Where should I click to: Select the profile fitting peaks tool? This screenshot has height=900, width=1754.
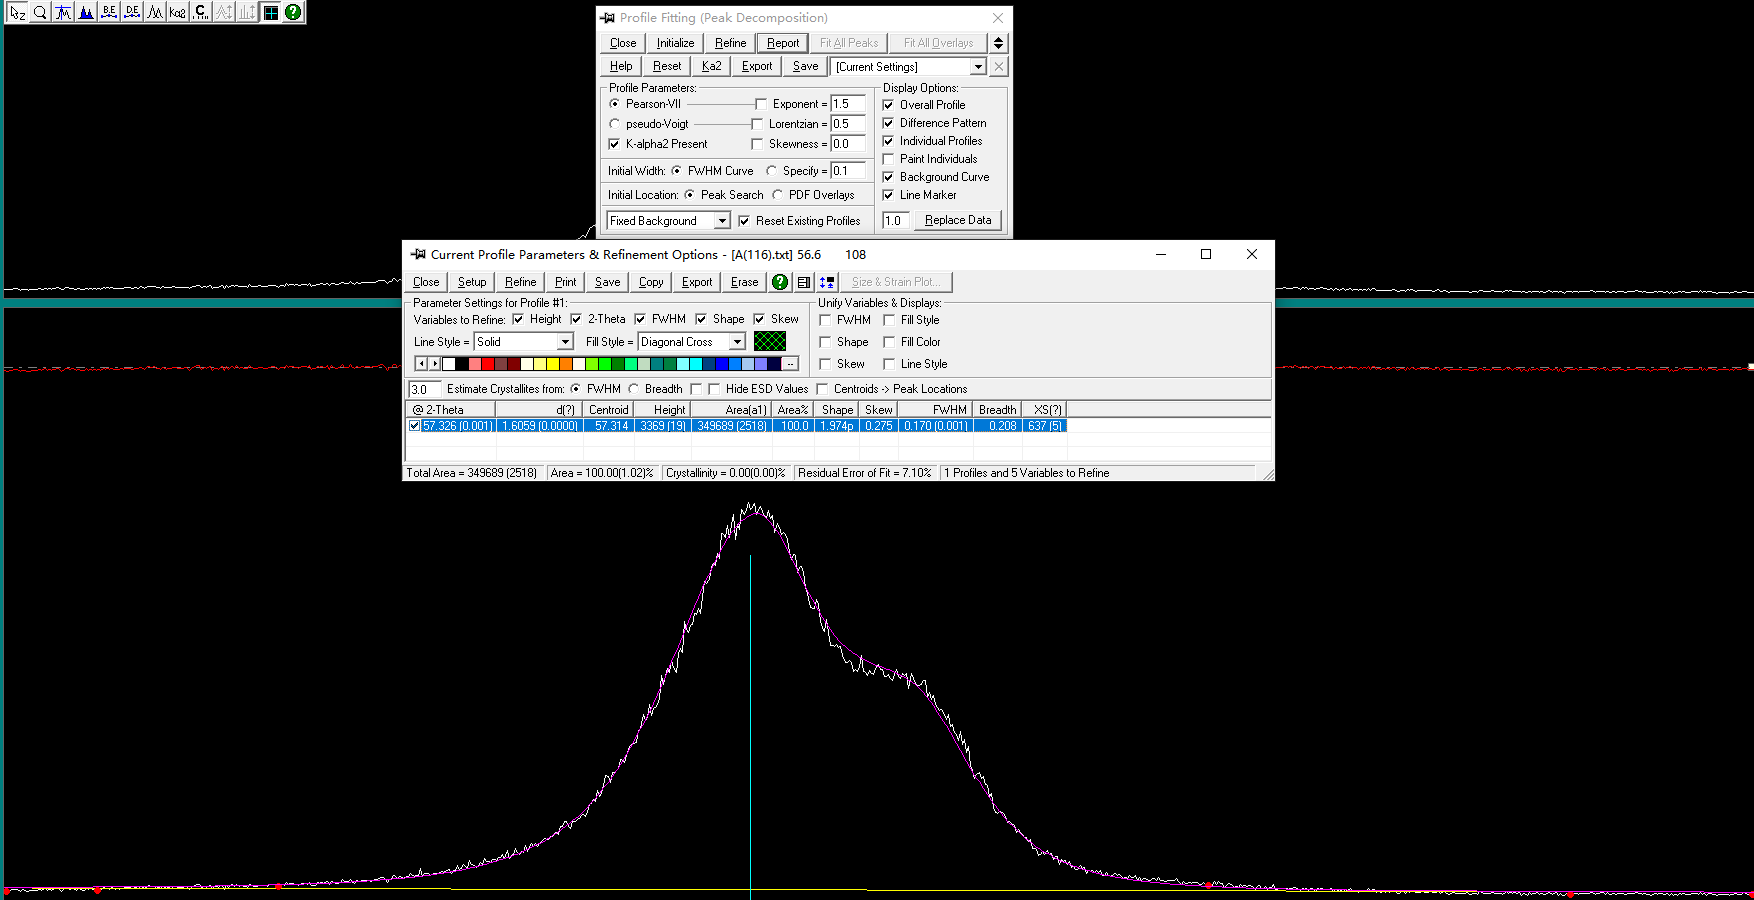click(155, 12)
